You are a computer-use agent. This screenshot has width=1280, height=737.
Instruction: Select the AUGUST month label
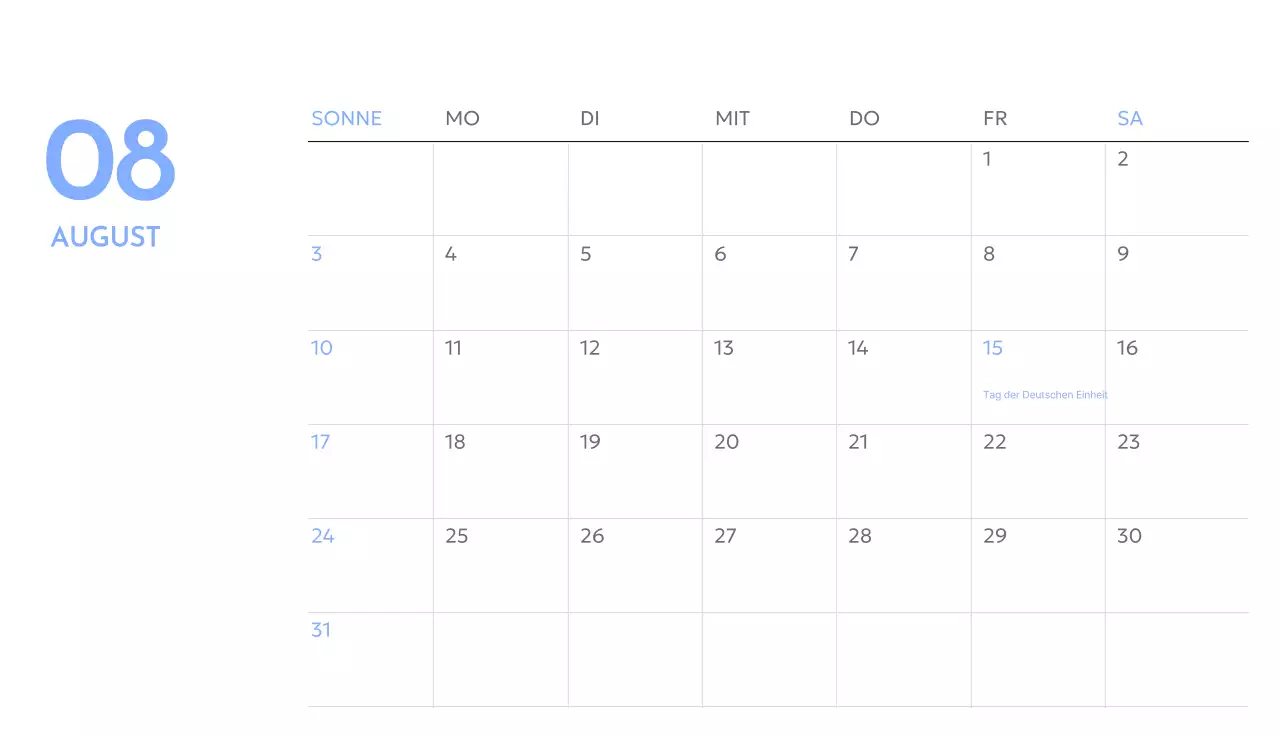pos(105,237)
